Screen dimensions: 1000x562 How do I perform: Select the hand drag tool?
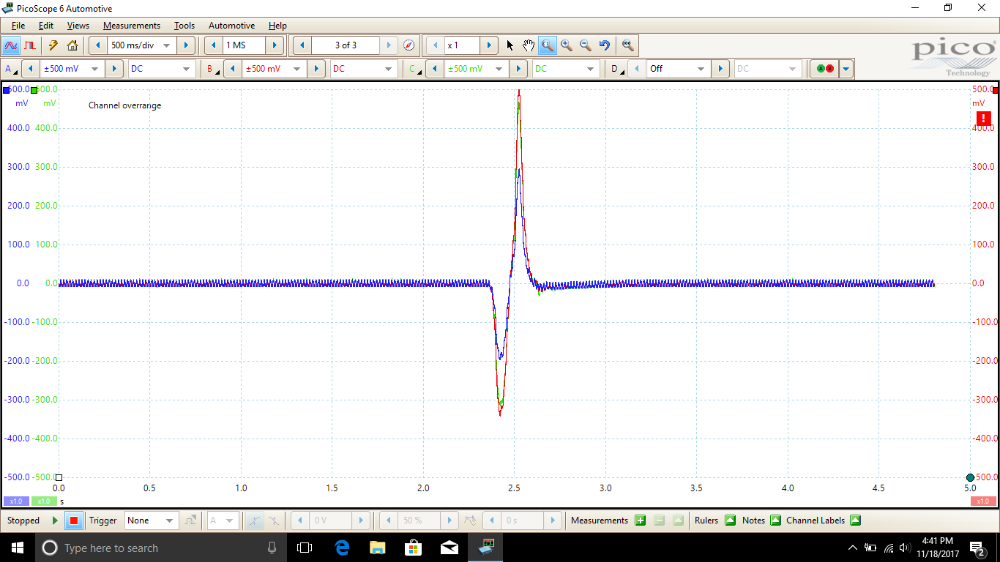point(528,45)
